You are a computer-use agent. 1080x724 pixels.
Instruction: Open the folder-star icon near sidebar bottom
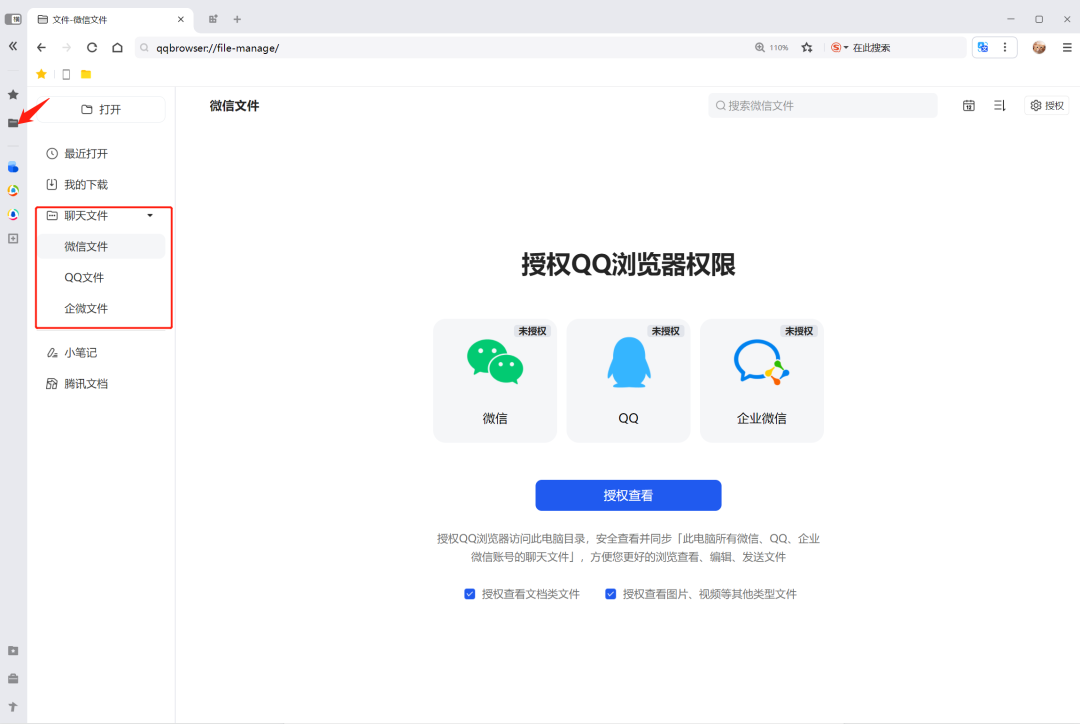(12, 650)
